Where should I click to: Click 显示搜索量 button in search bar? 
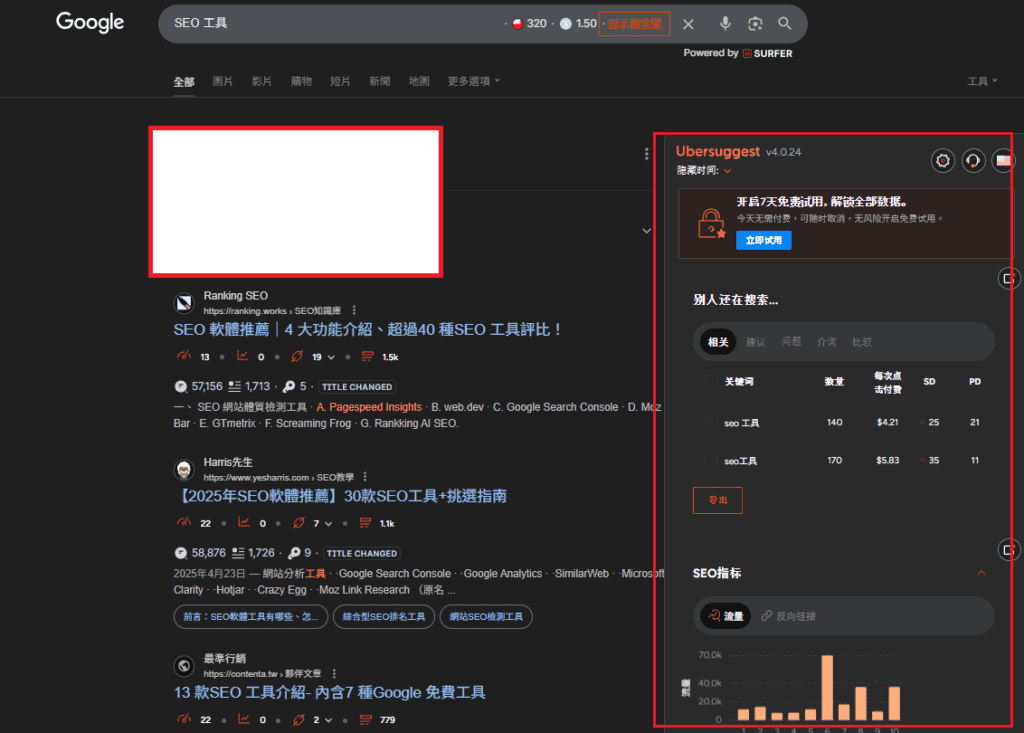click(634, 24)
